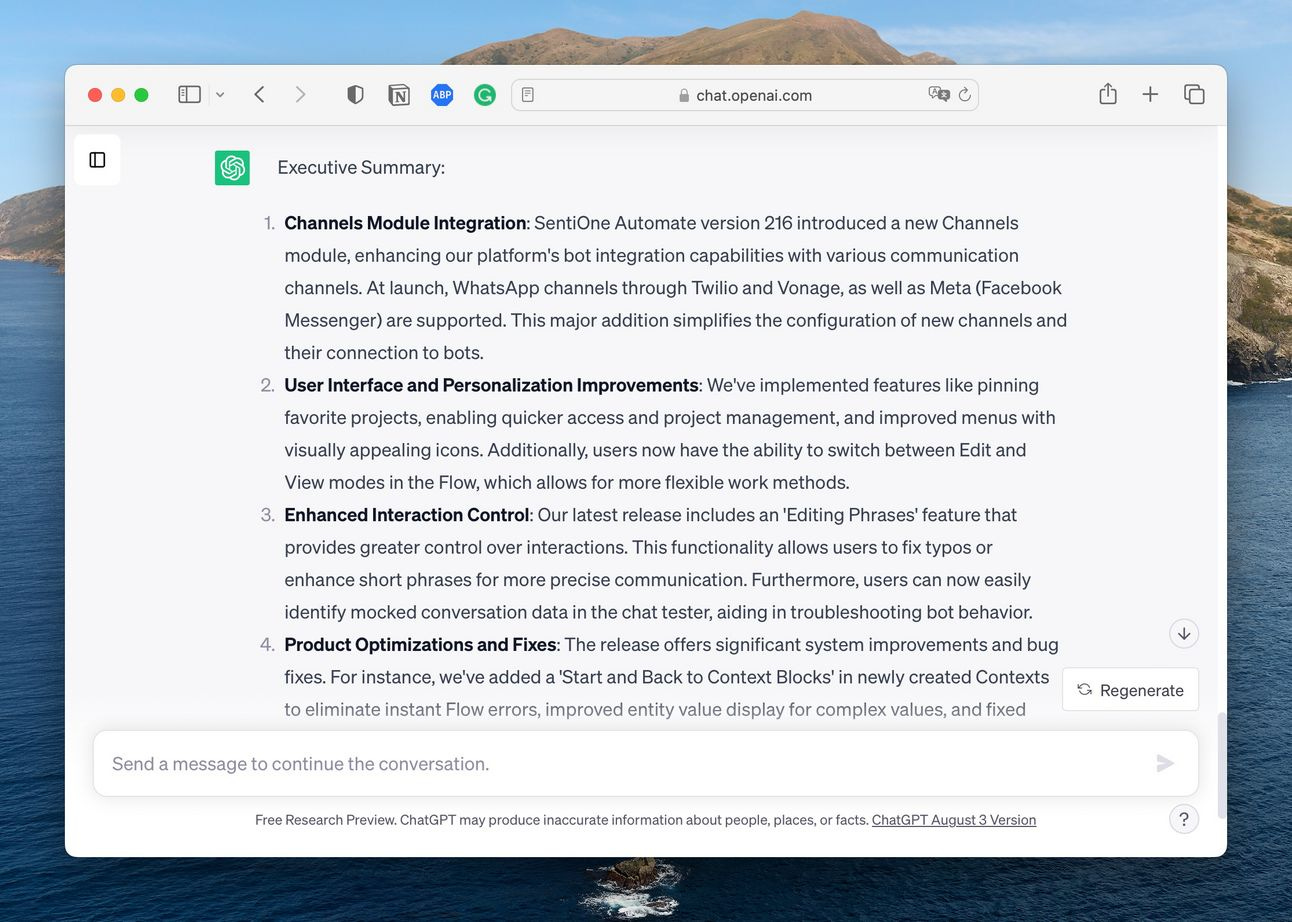Click the Product Optimizations and Fixes heading
Screen dimensions: 1292x922
point(420,645)
